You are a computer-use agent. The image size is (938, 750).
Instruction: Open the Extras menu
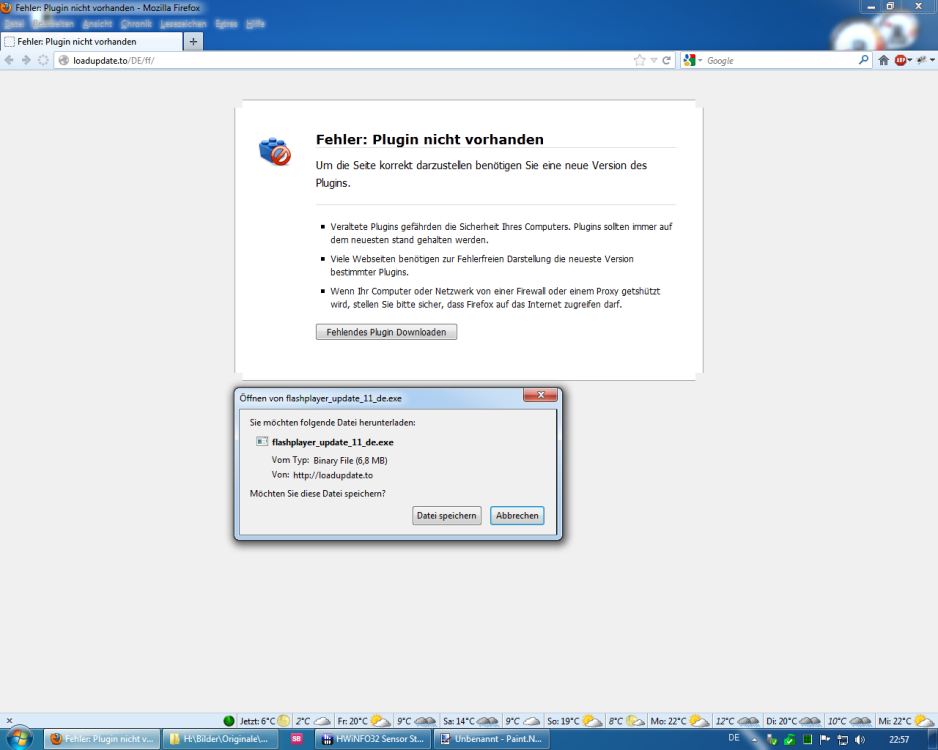point(226,24)
